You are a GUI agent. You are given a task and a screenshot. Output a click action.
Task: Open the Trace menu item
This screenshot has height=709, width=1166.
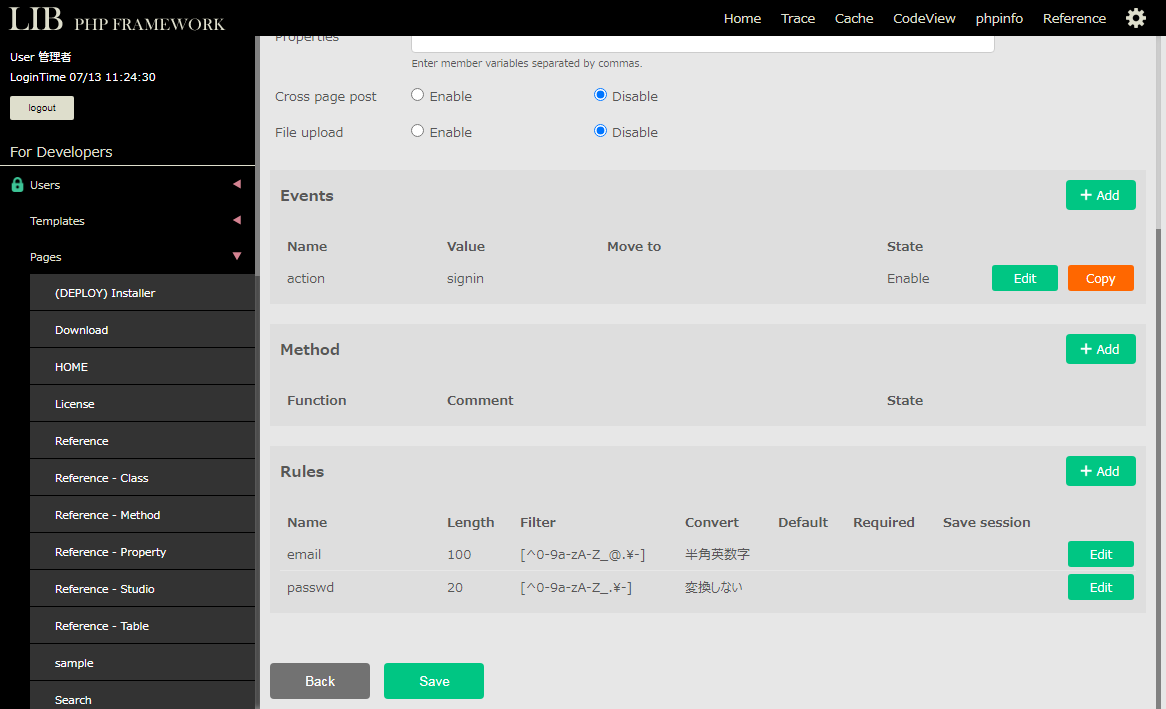(797, 18)
